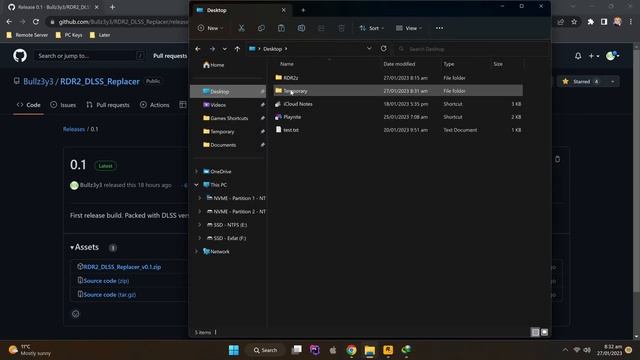Open Task View on taskbar
The image size is (640, 360).
click(x=297, y=350)
